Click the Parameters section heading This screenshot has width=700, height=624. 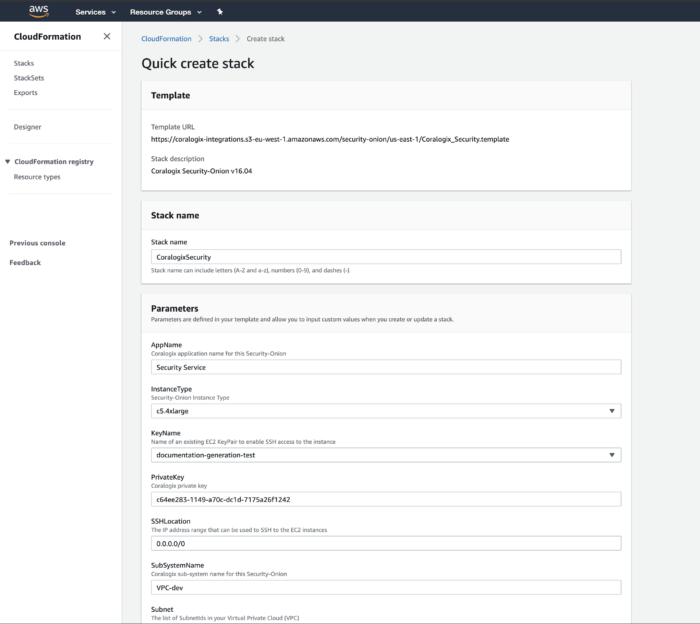click(x=175, y=308)
